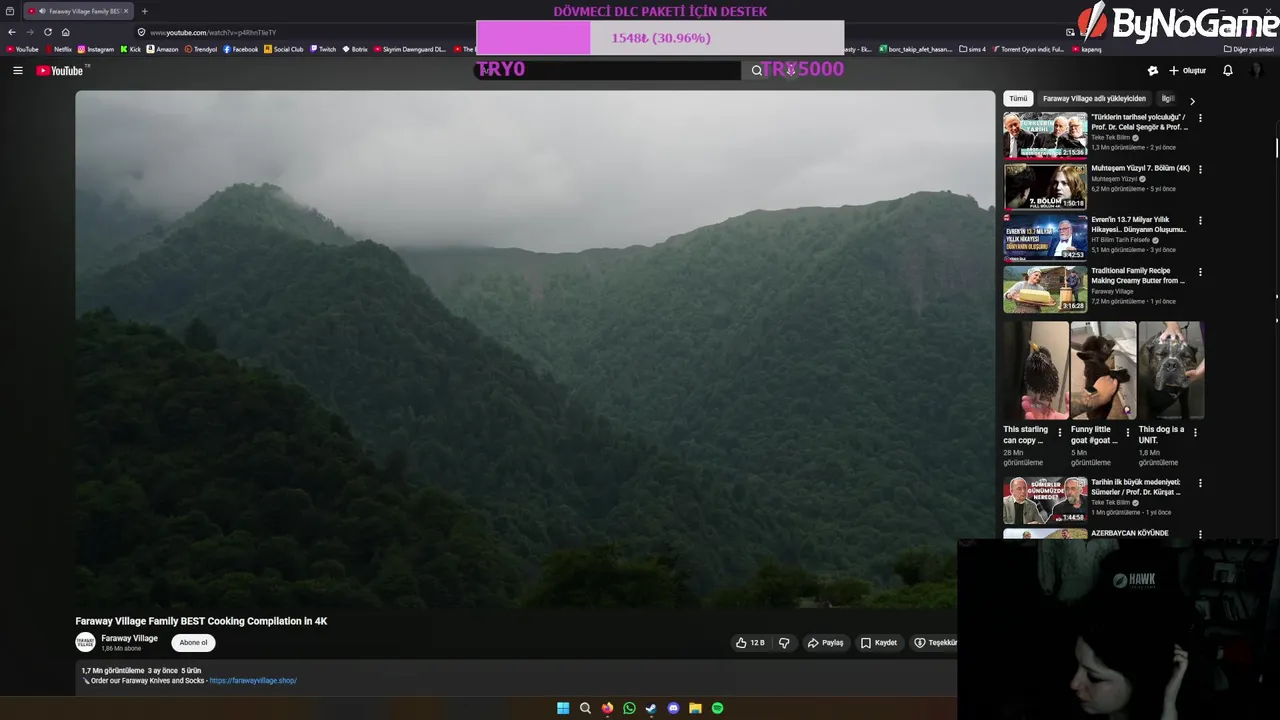Screen dimensions: 1280x720
Task: Click the Faraway Village channel avatar
Action: (x=85, y=642)
